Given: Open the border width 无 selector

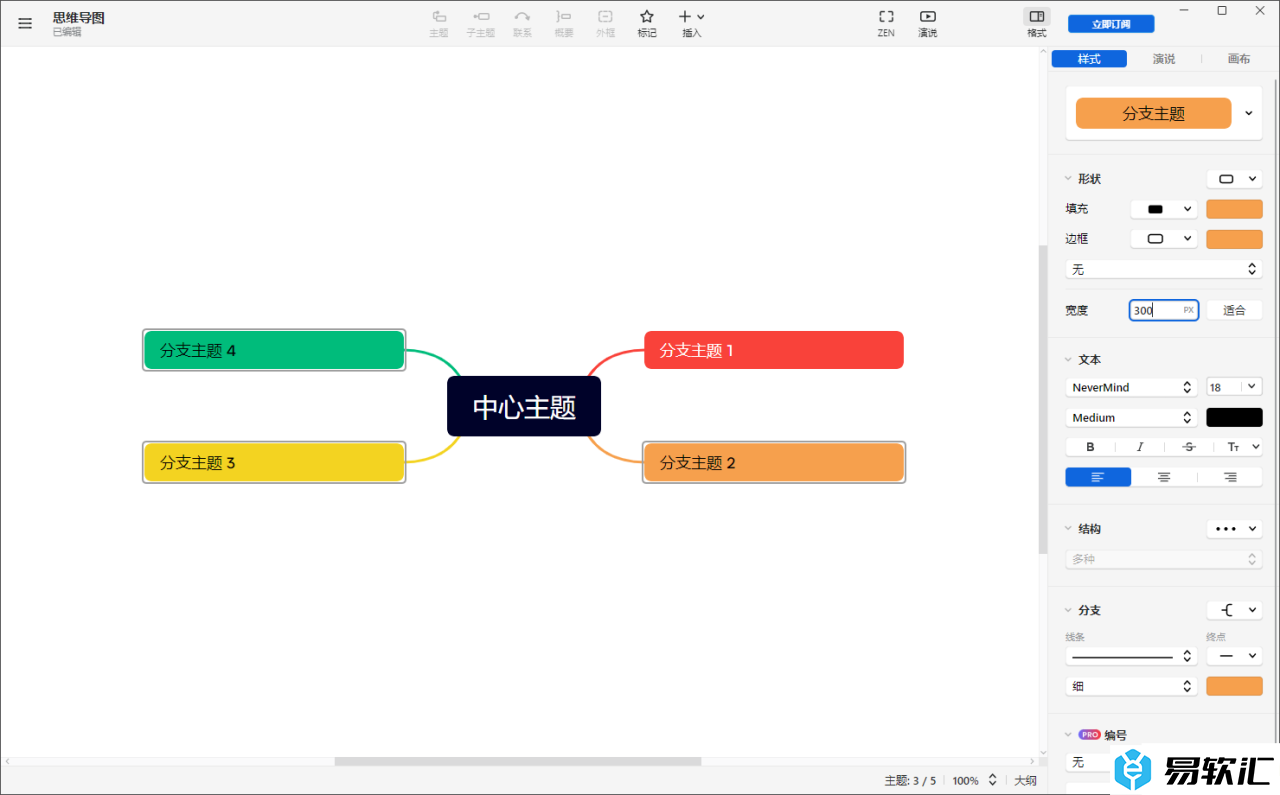Looking at the screenshot, I should pyautogui.click(x=1163, y=269).
